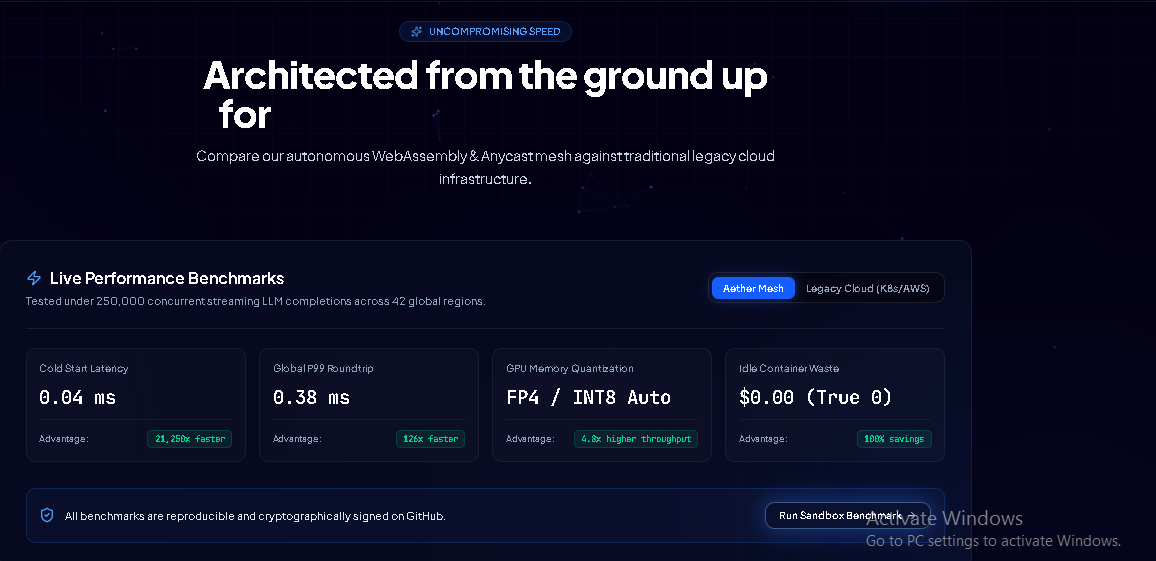Screen dimensions: 1156x561
Task: Click the 0.04 ms latency value
Action: tap(77, 397)
